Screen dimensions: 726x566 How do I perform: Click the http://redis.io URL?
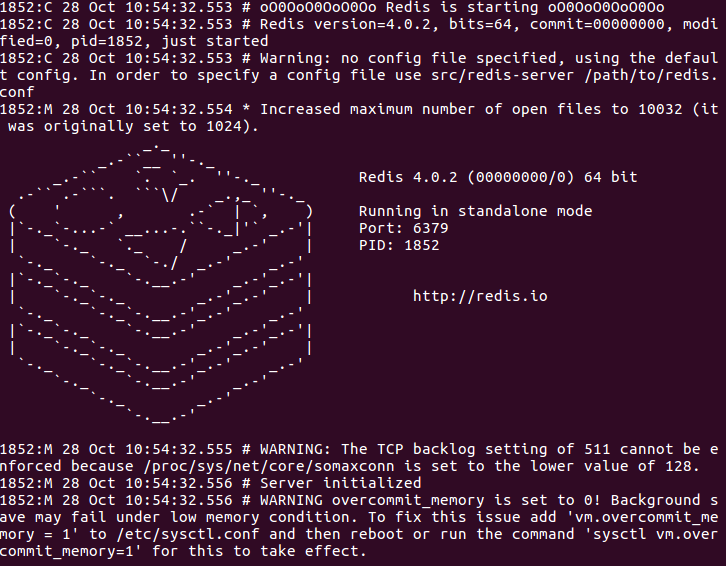point(480,296)
